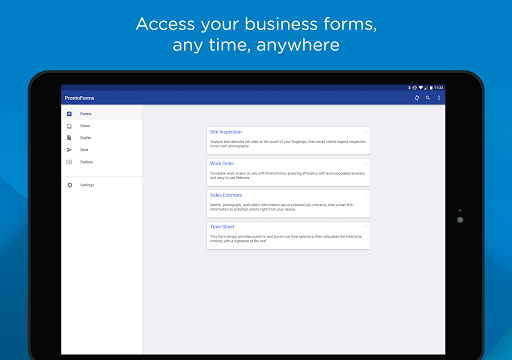512x360 pixels.
Task: Expand options menu on Work Order card
Action: click(x=366, y=163)
